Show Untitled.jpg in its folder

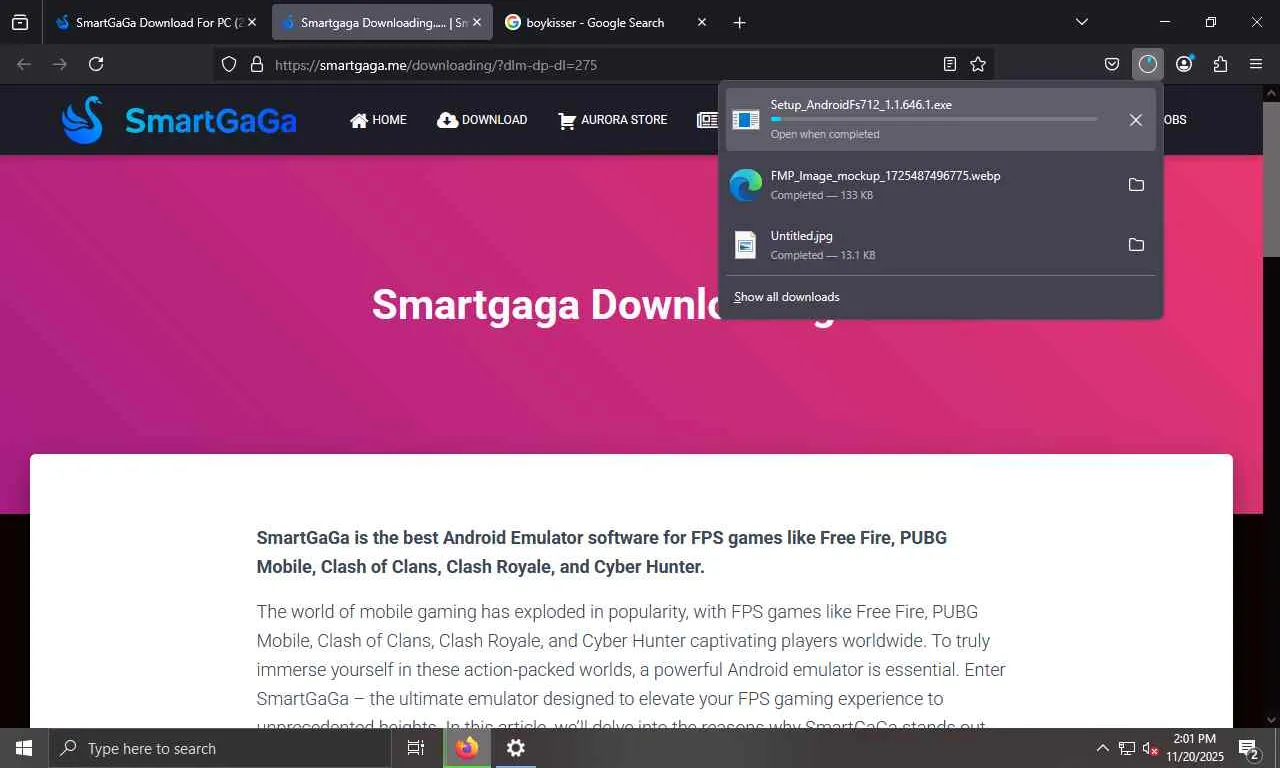(1136, 245)
